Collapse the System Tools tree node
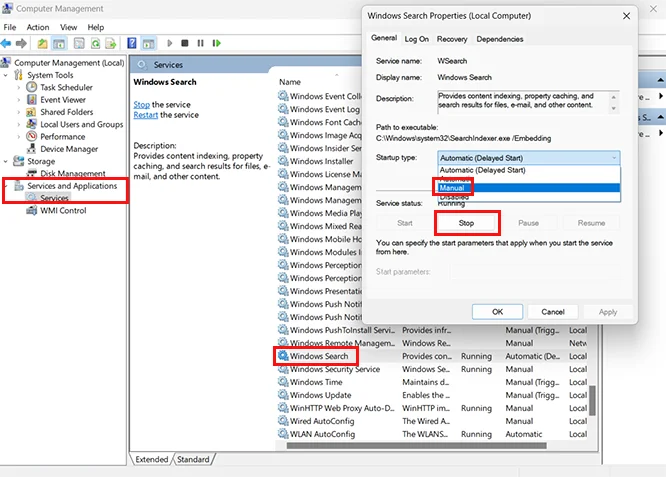Viewport: 666px width, 477px height. click(6, 75)
